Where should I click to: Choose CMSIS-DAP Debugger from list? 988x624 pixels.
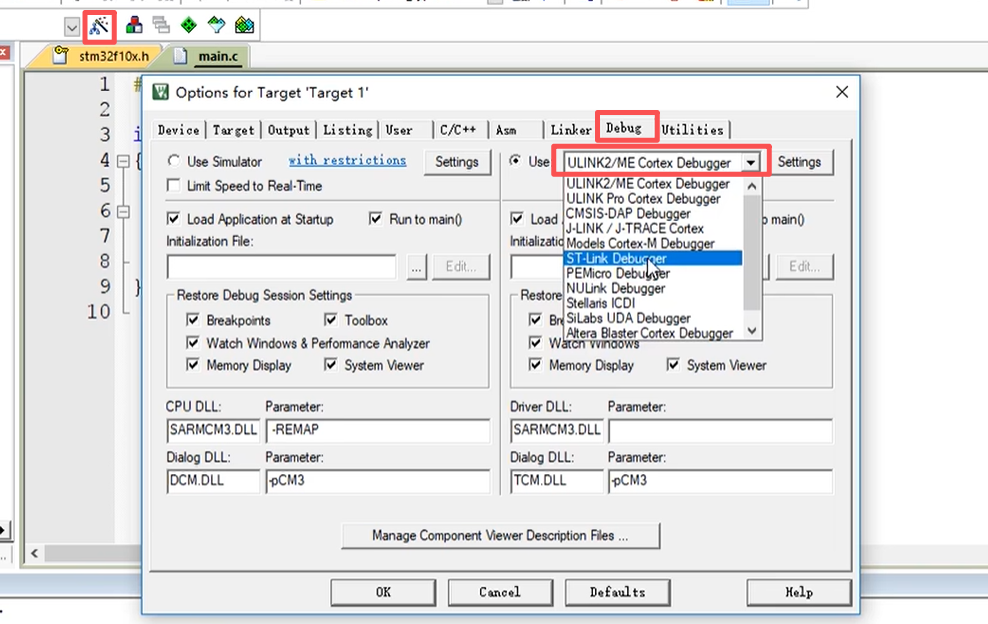click(x=653, y=214)
